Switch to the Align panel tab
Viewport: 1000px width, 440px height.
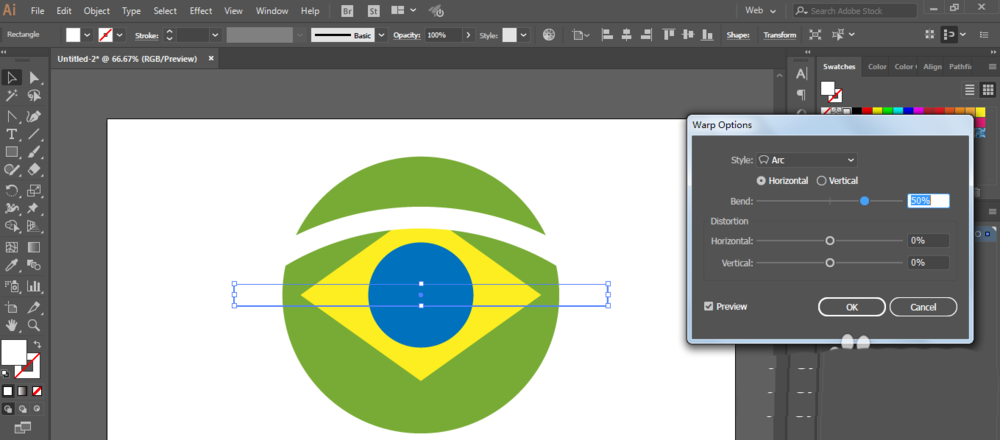tap(932, 67)
